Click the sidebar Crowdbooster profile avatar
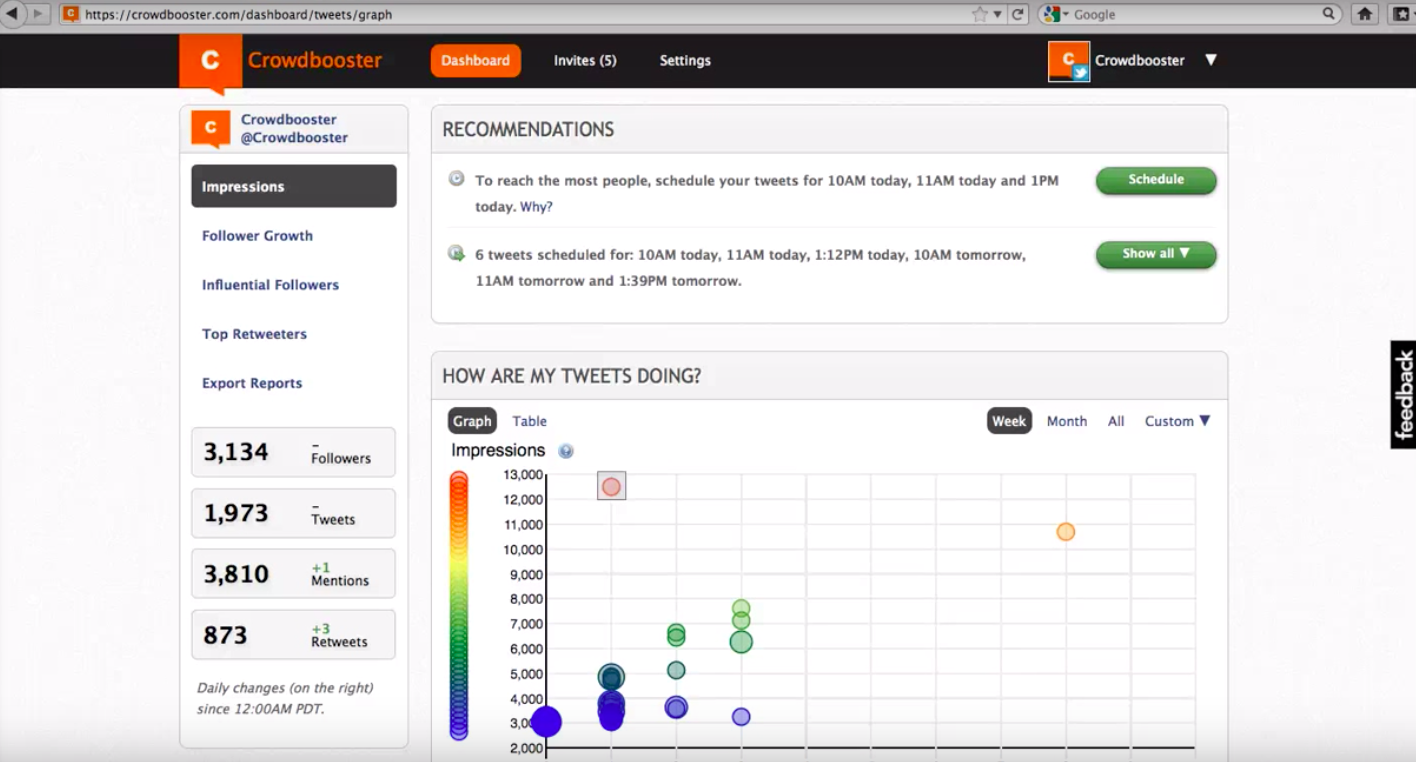This screenshot has width=1416, height=762. pyautogui.click(x=211, y=129)
